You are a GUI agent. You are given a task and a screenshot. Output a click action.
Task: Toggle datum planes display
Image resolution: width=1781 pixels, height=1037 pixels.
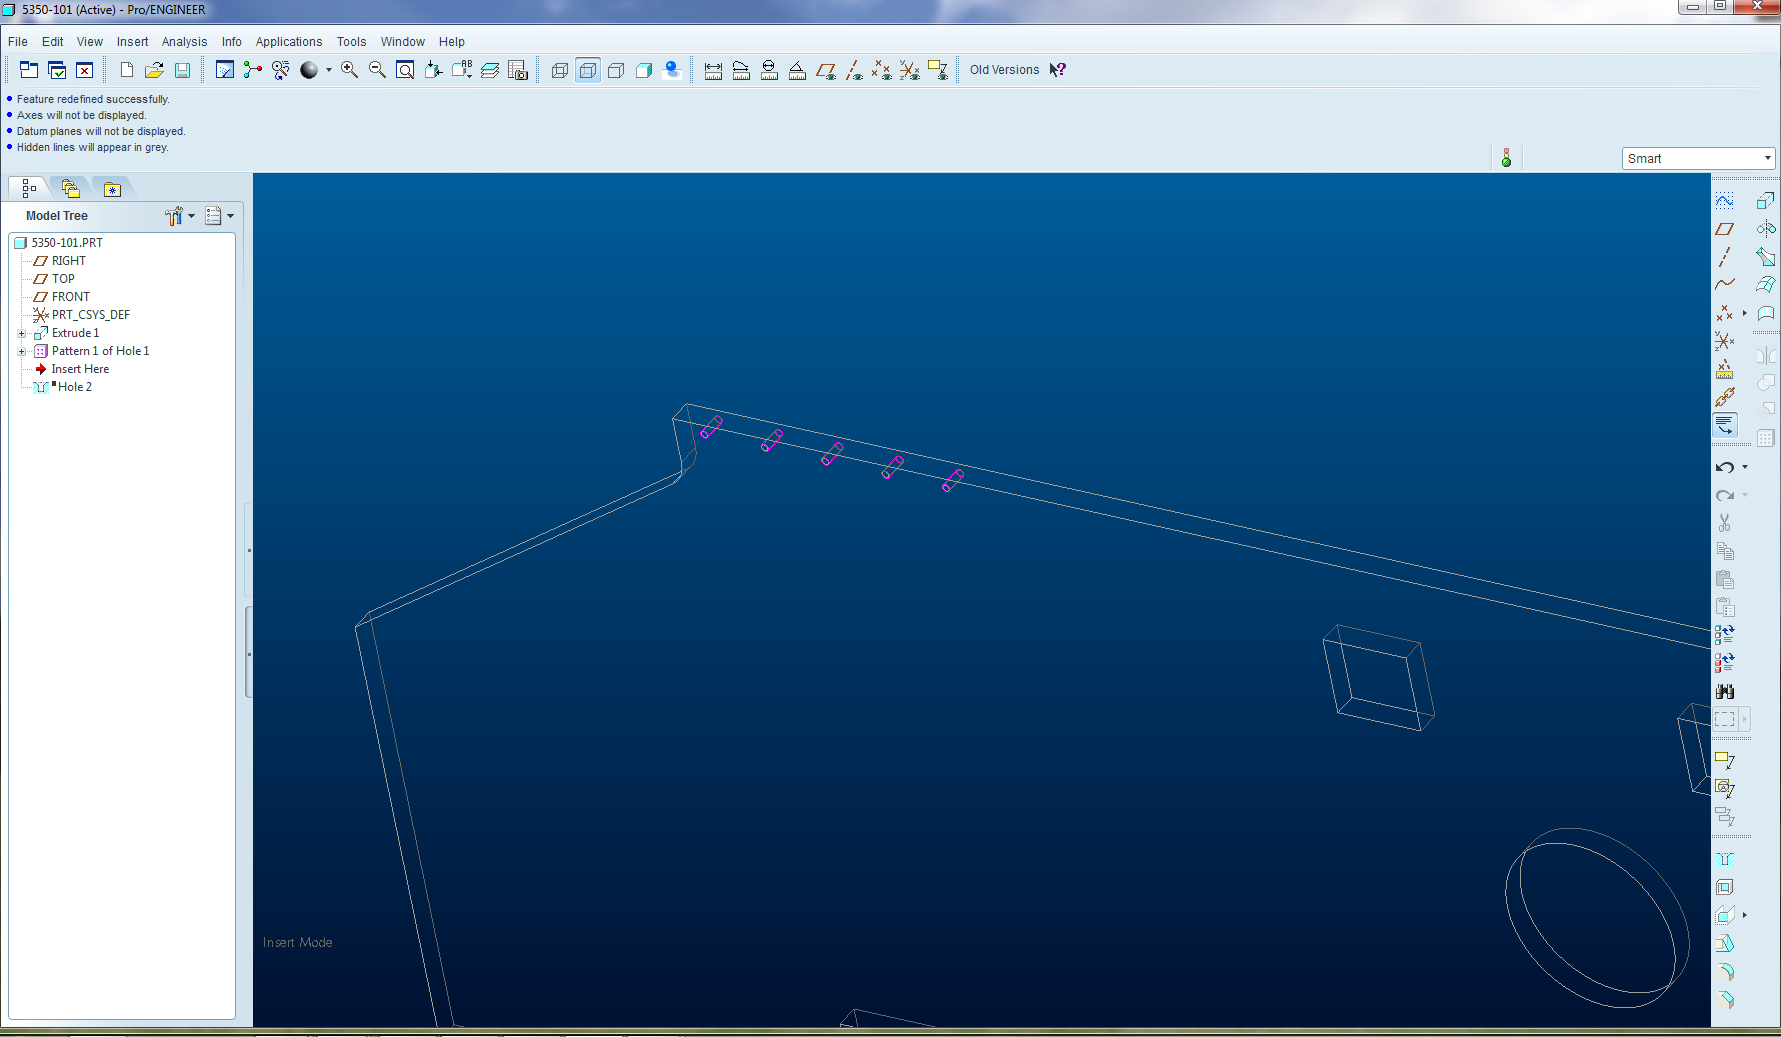[x=825, y=70]
